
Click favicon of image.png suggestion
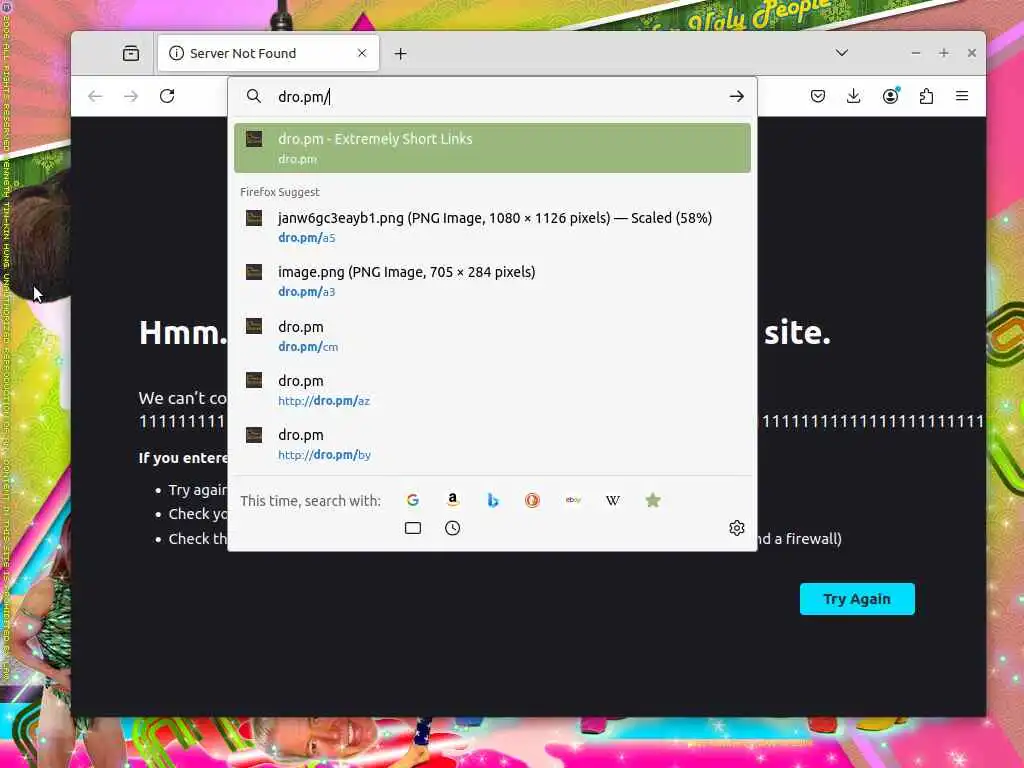tap(254, 272)
